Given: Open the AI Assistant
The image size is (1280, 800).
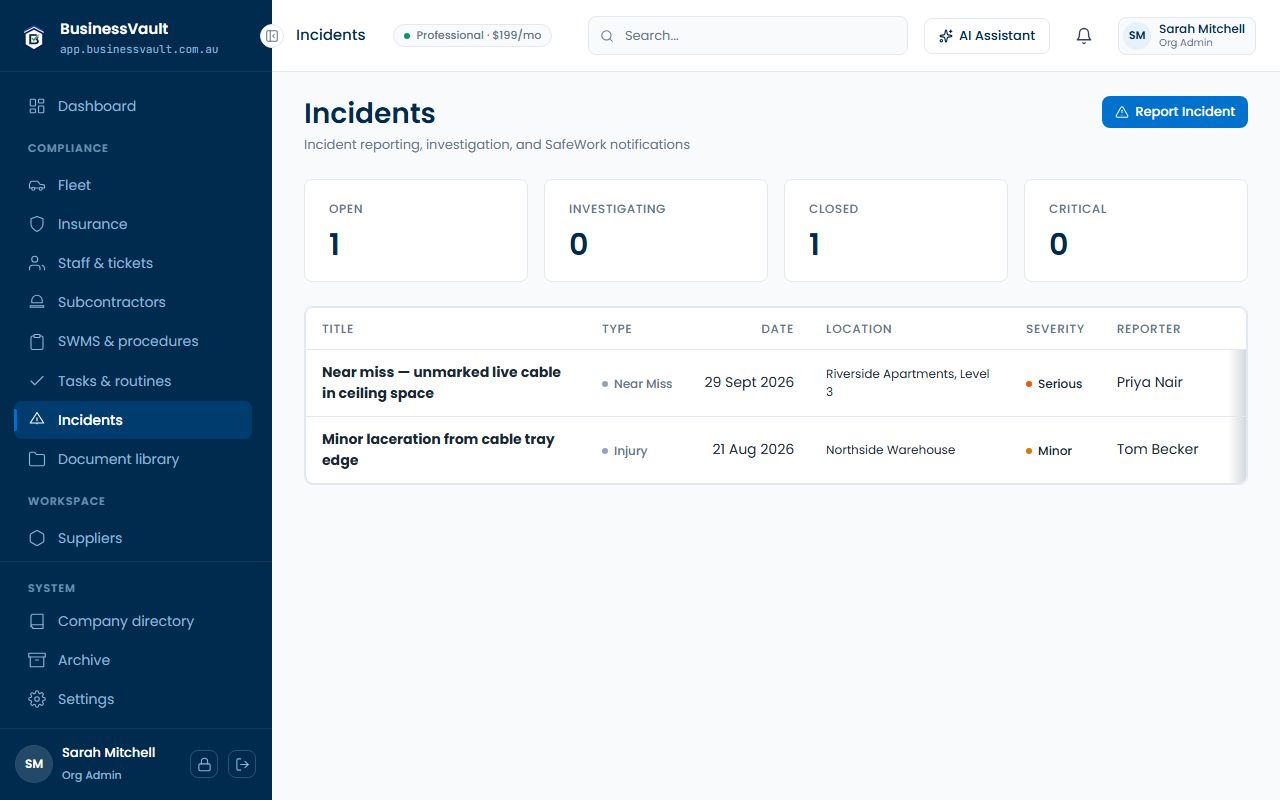Looking at the screenshot, I should click(x=987, y=36).
